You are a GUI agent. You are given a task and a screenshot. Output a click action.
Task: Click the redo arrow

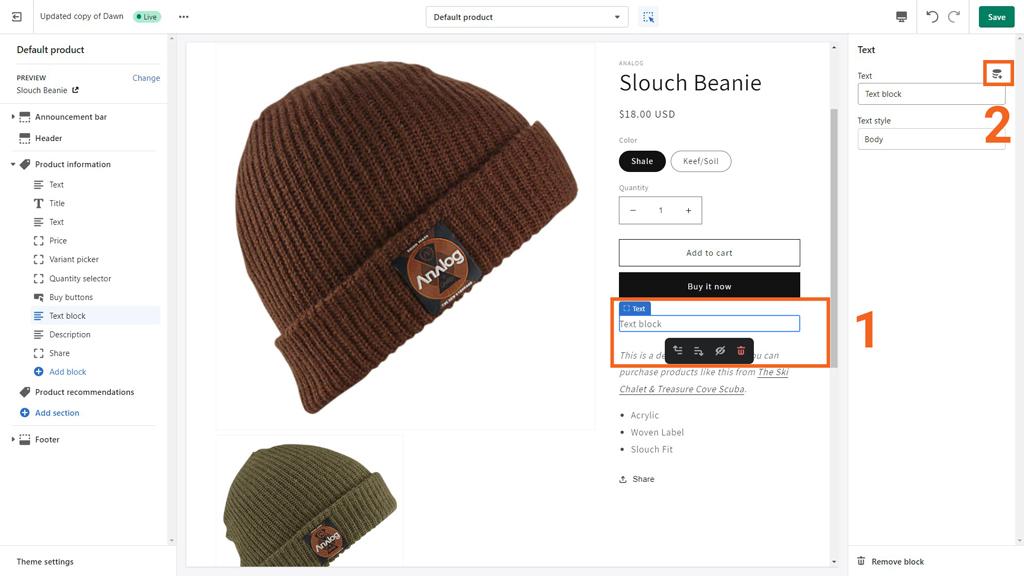(954, 17)
